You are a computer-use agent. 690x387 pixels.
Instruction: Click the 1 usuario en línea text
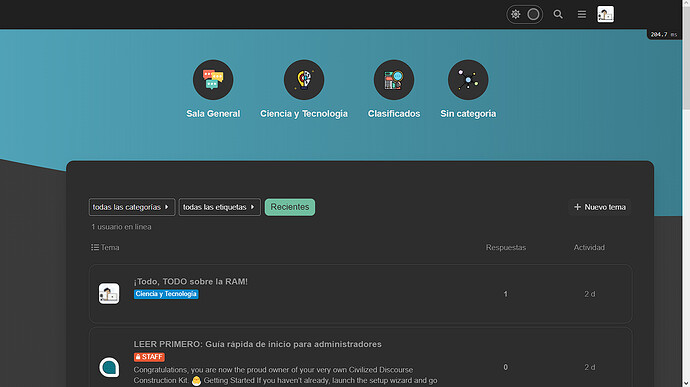121,227
